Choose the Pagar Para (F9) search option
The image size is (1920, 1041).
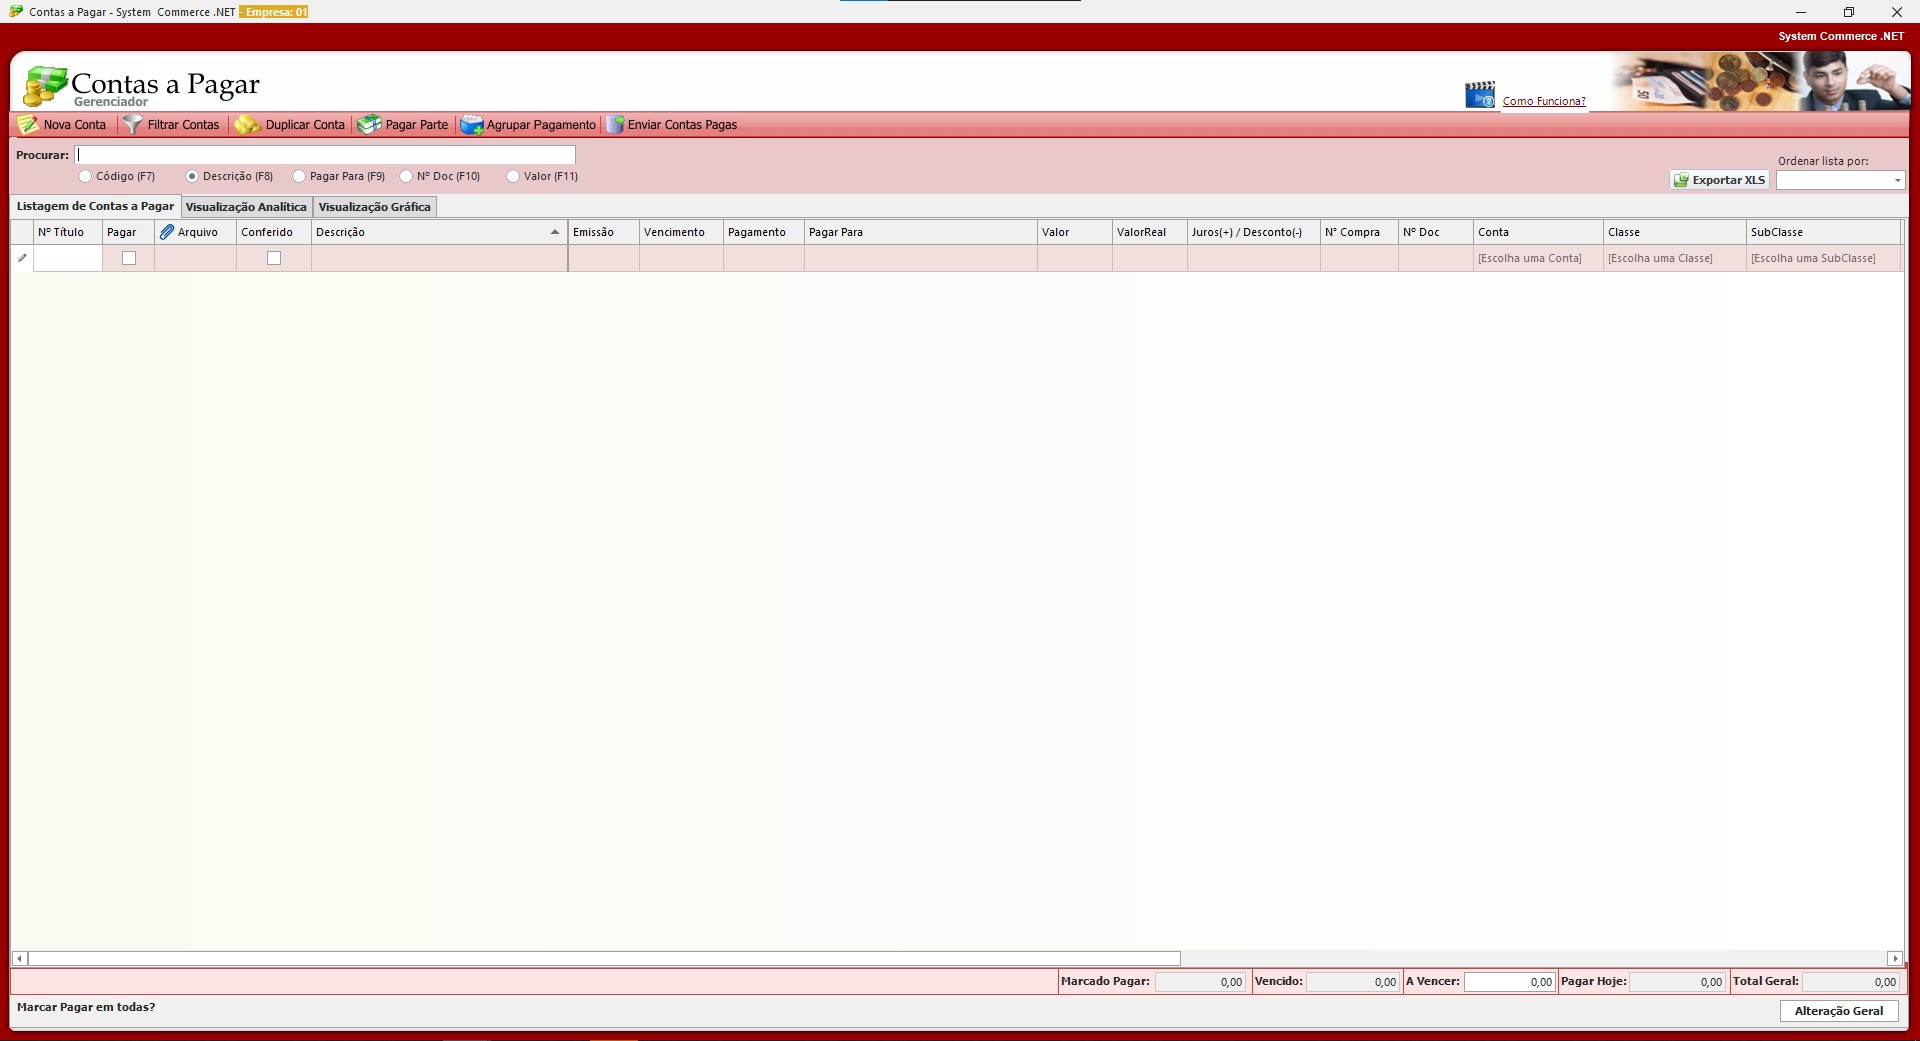pos(299,176)
